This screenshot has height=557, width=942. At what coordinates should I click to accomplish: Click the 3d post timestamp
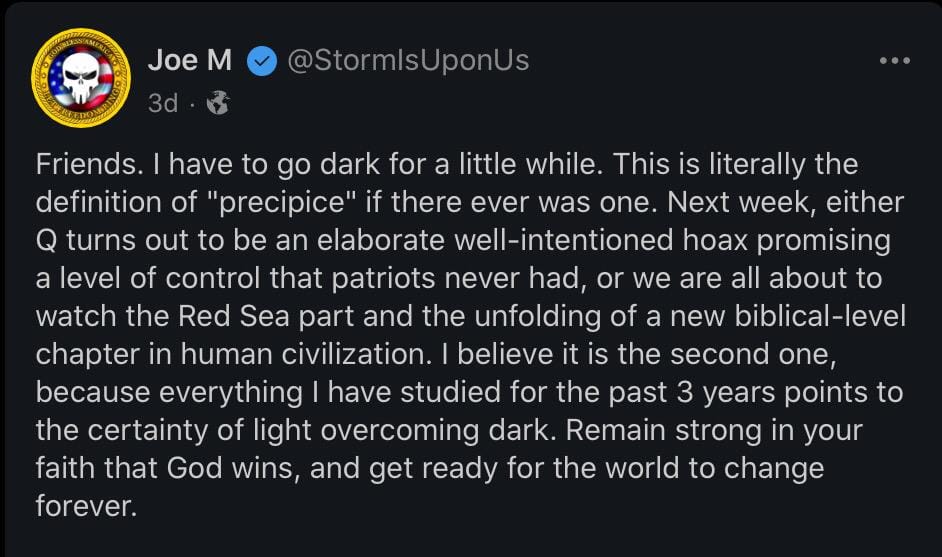coord(163,102)
